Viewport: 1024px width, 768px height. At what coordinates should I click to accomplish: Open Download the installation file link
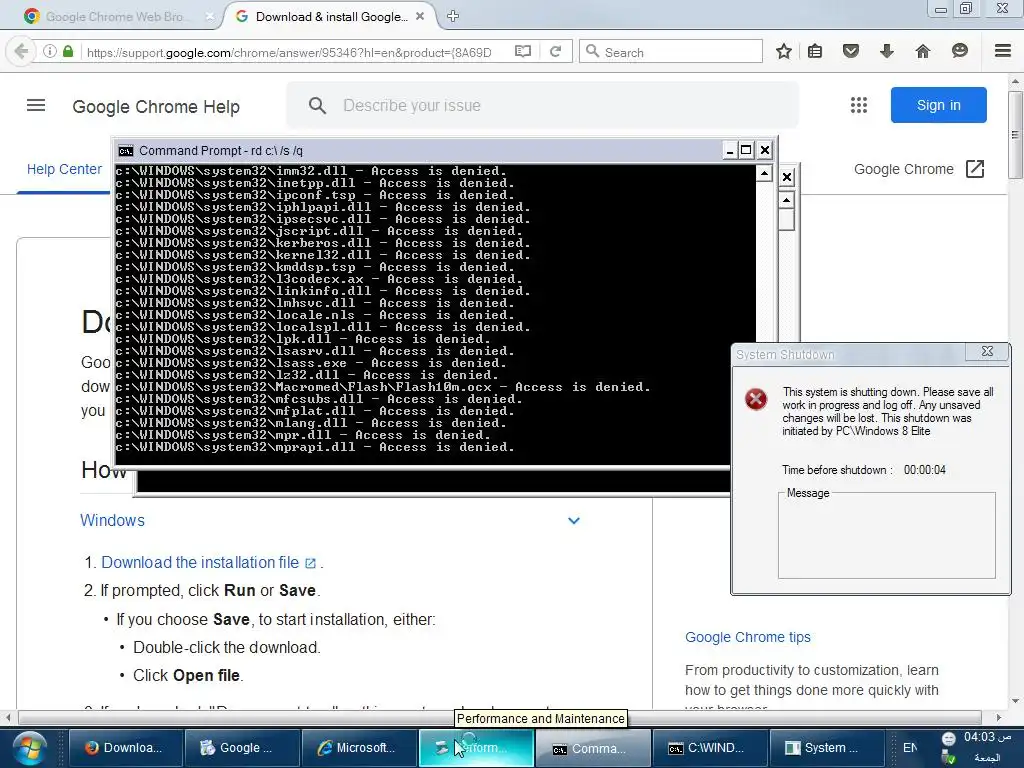tap(200, 562)
